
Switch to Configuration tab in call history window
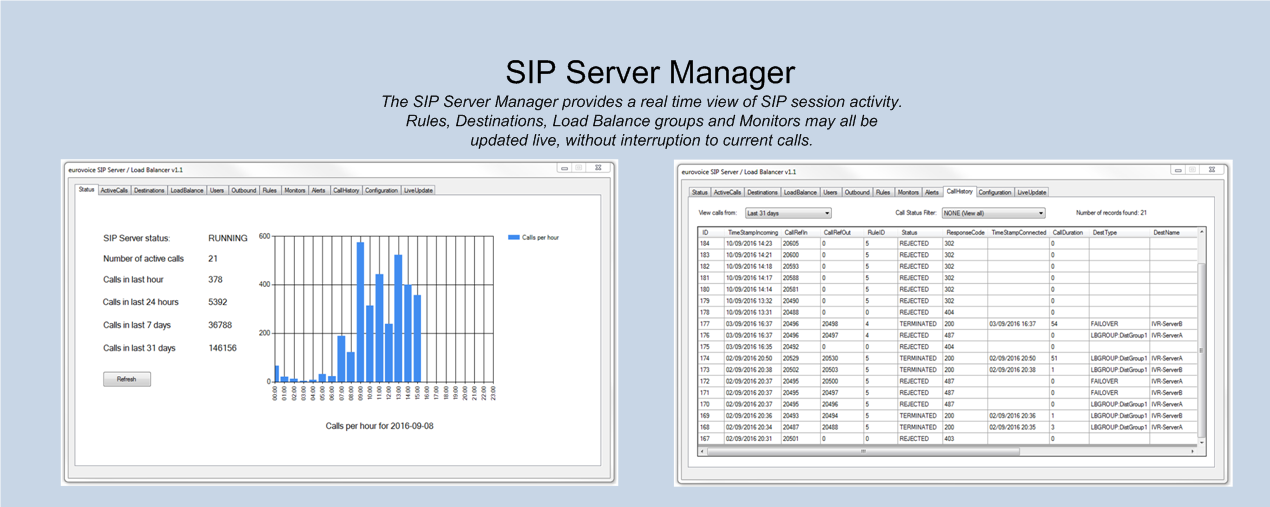click(x=994, y=192)
